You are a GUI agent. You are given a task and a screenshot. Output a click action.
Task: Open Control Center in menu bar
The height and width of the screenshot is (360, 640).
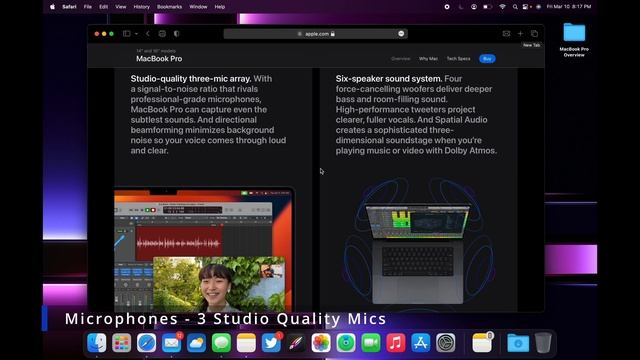point(526,7)
